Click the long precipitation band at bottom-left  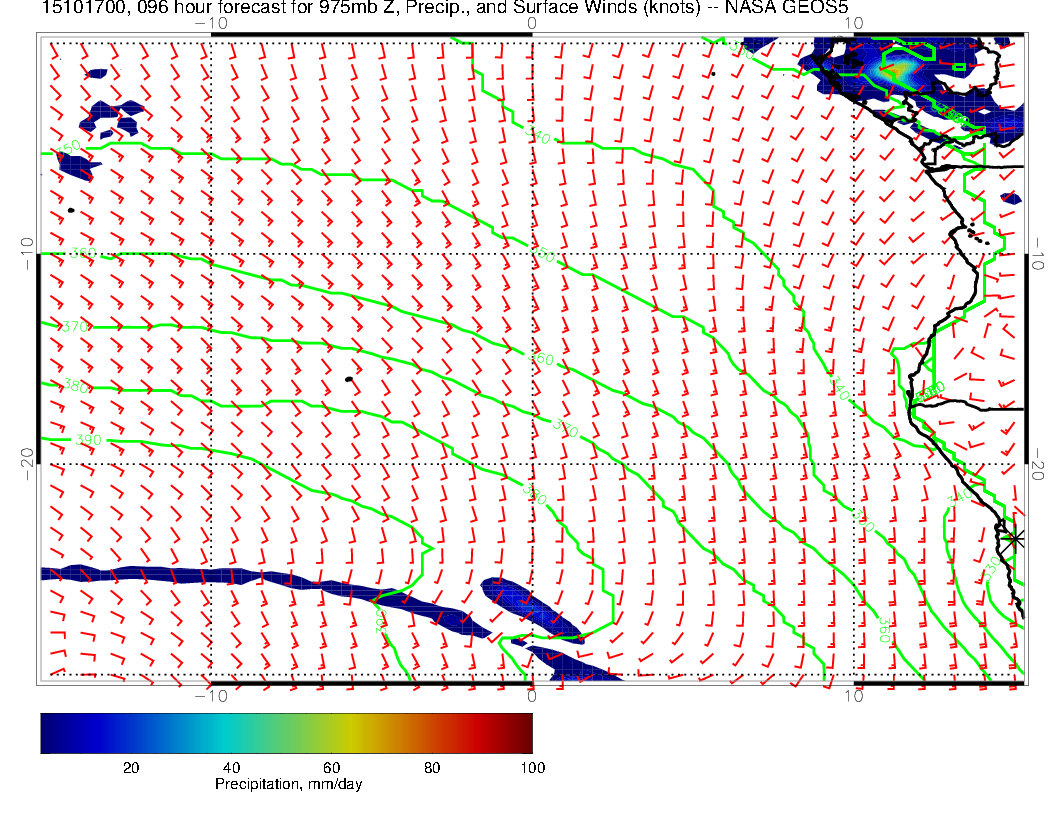click(x=200, y=575)
